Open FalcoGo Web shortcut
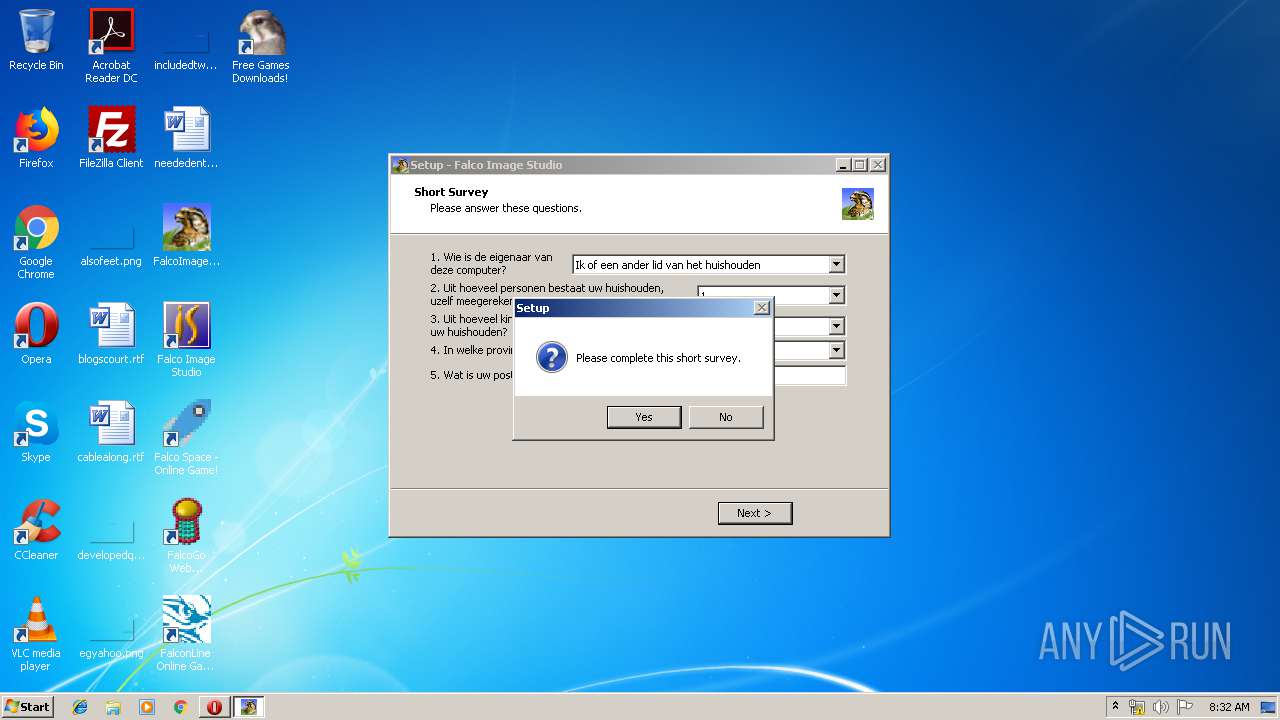The height and width of the screenshot is (720, 1280). point(186,536)
